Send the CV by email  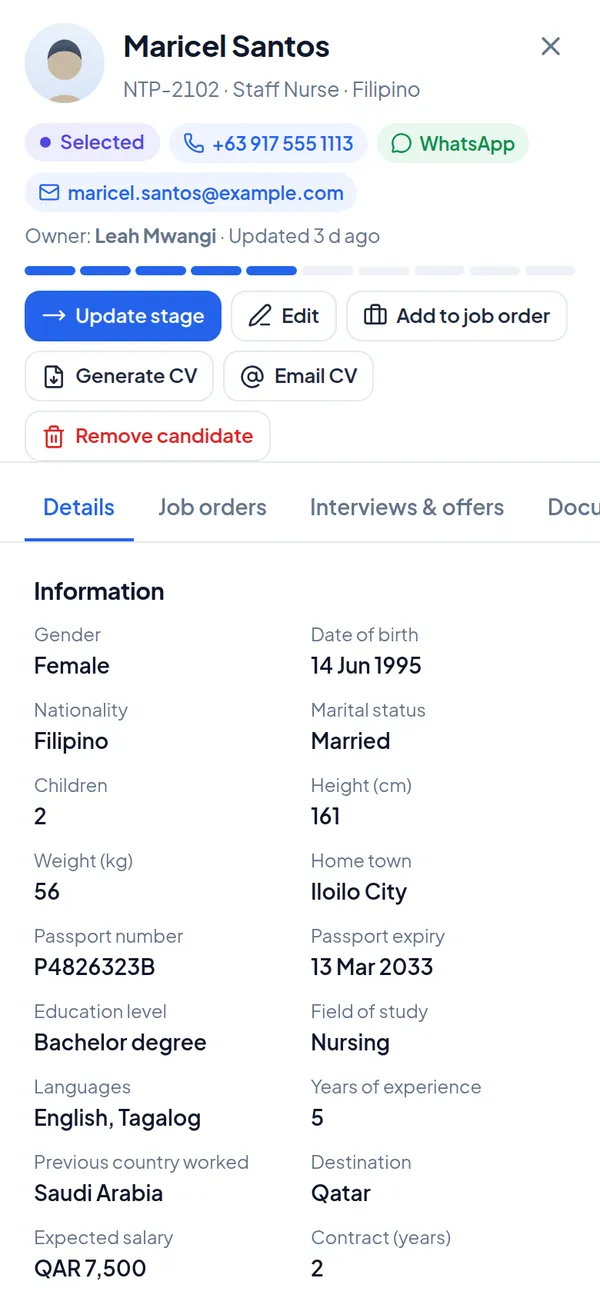[x=298, y=376]
